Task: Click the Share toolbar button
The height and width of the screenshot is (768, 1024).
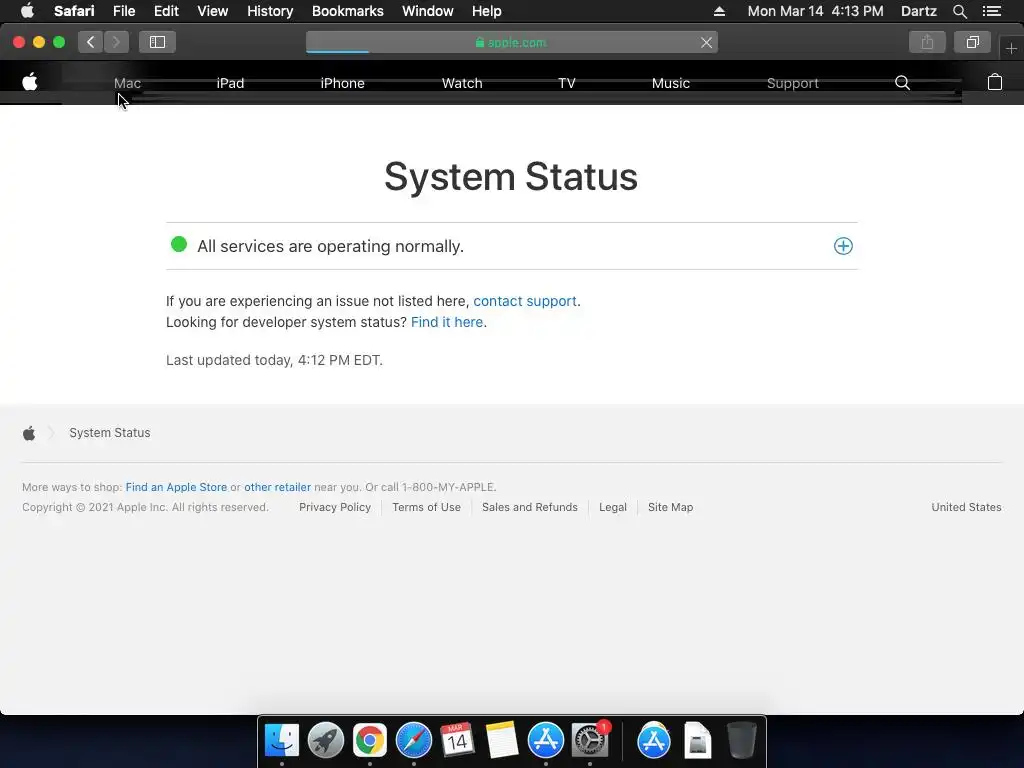Action: (927, 42)
